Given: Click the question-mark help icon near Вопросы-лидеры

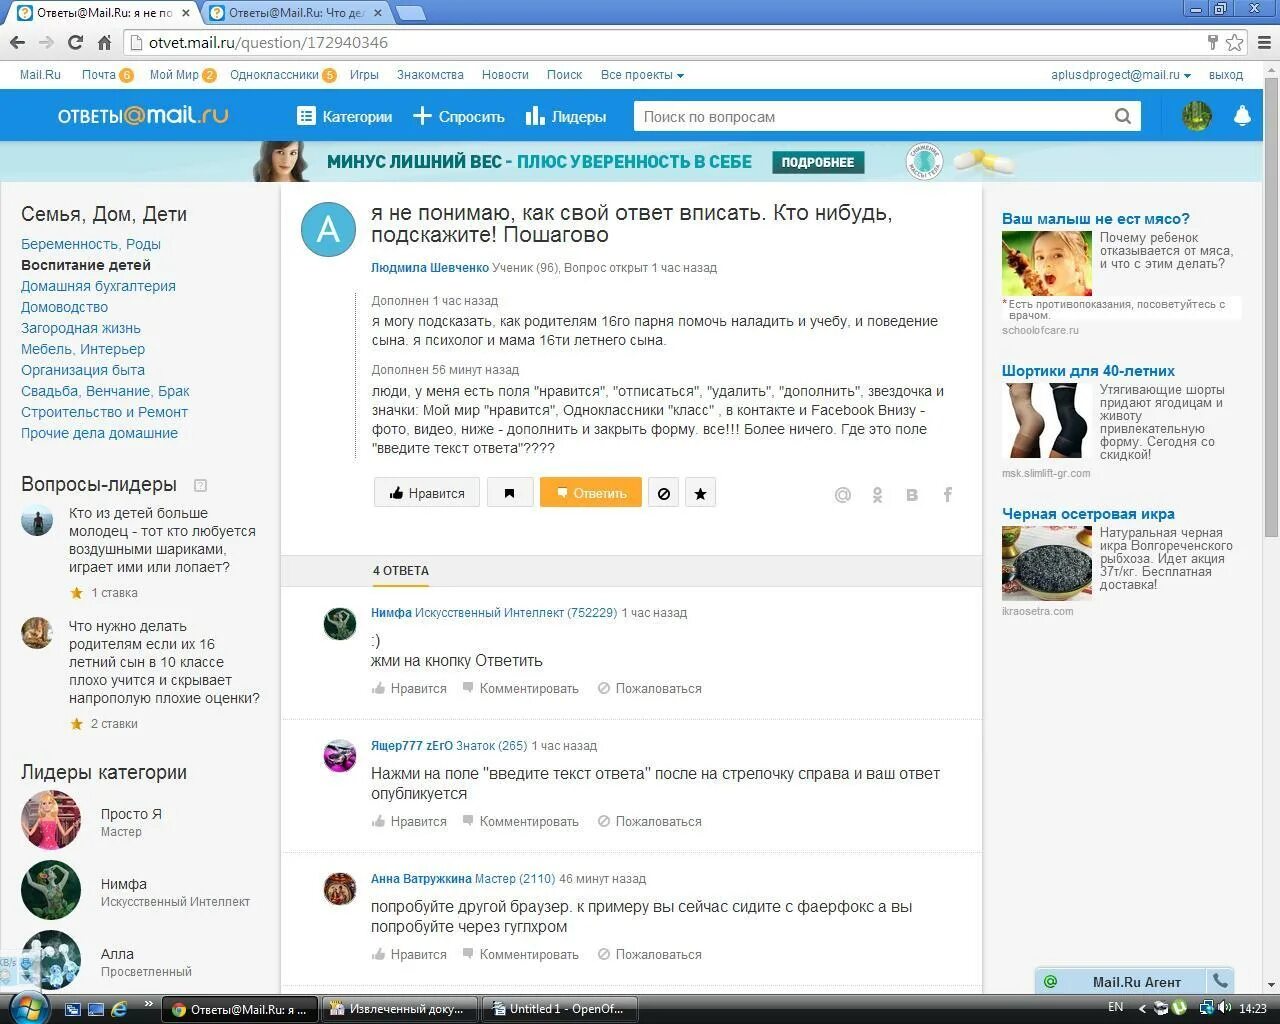Looking at the screenshot, I should [x=200, y=485].
